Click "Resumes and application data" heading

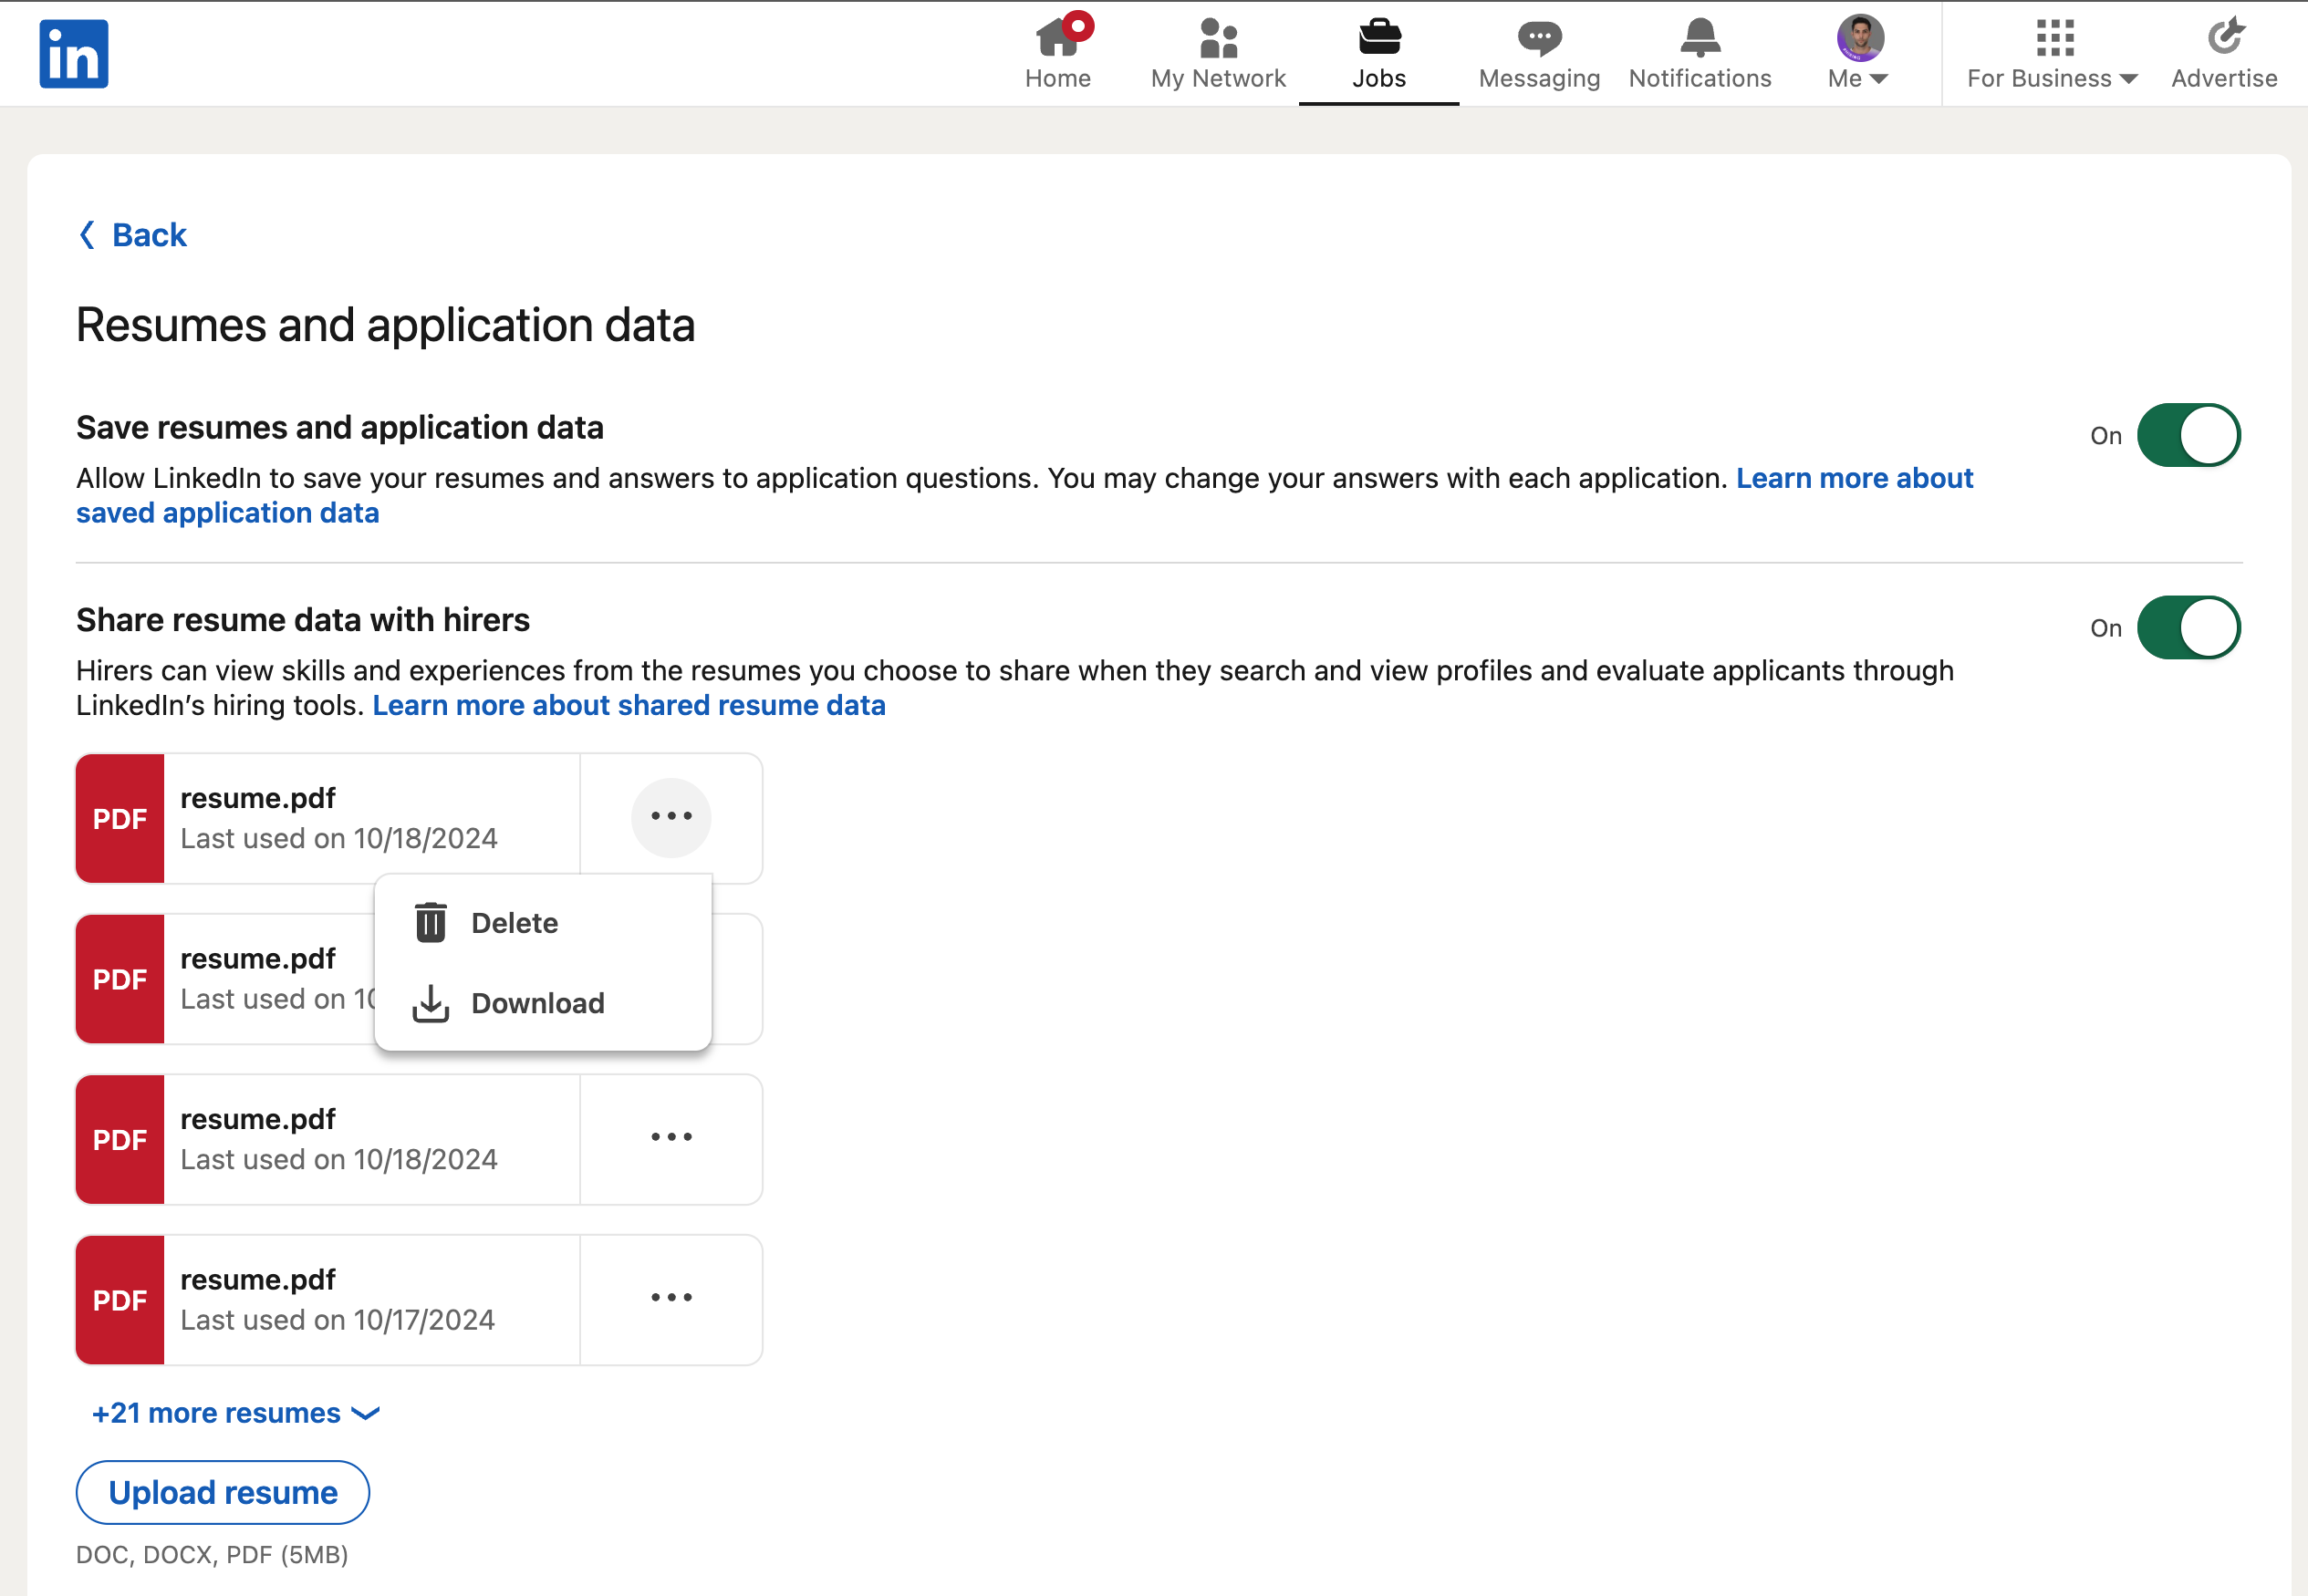[x=386, y=325]
